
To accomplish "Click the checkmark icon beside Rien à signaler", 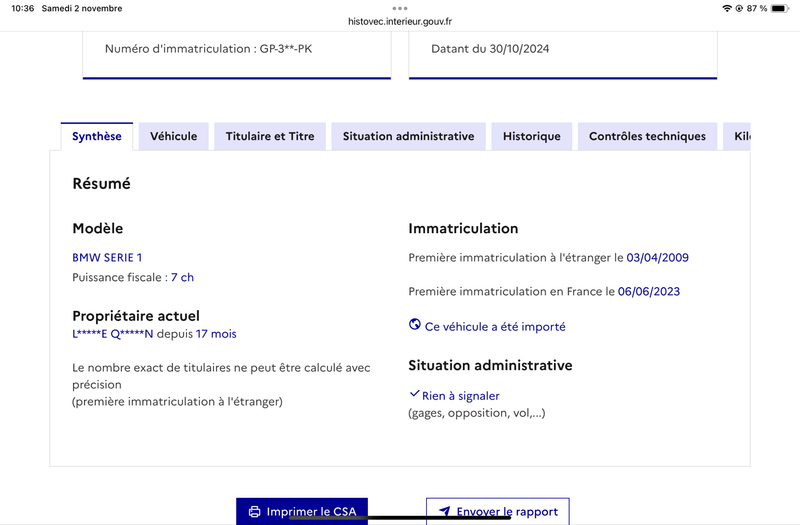I will click(414, 394).
